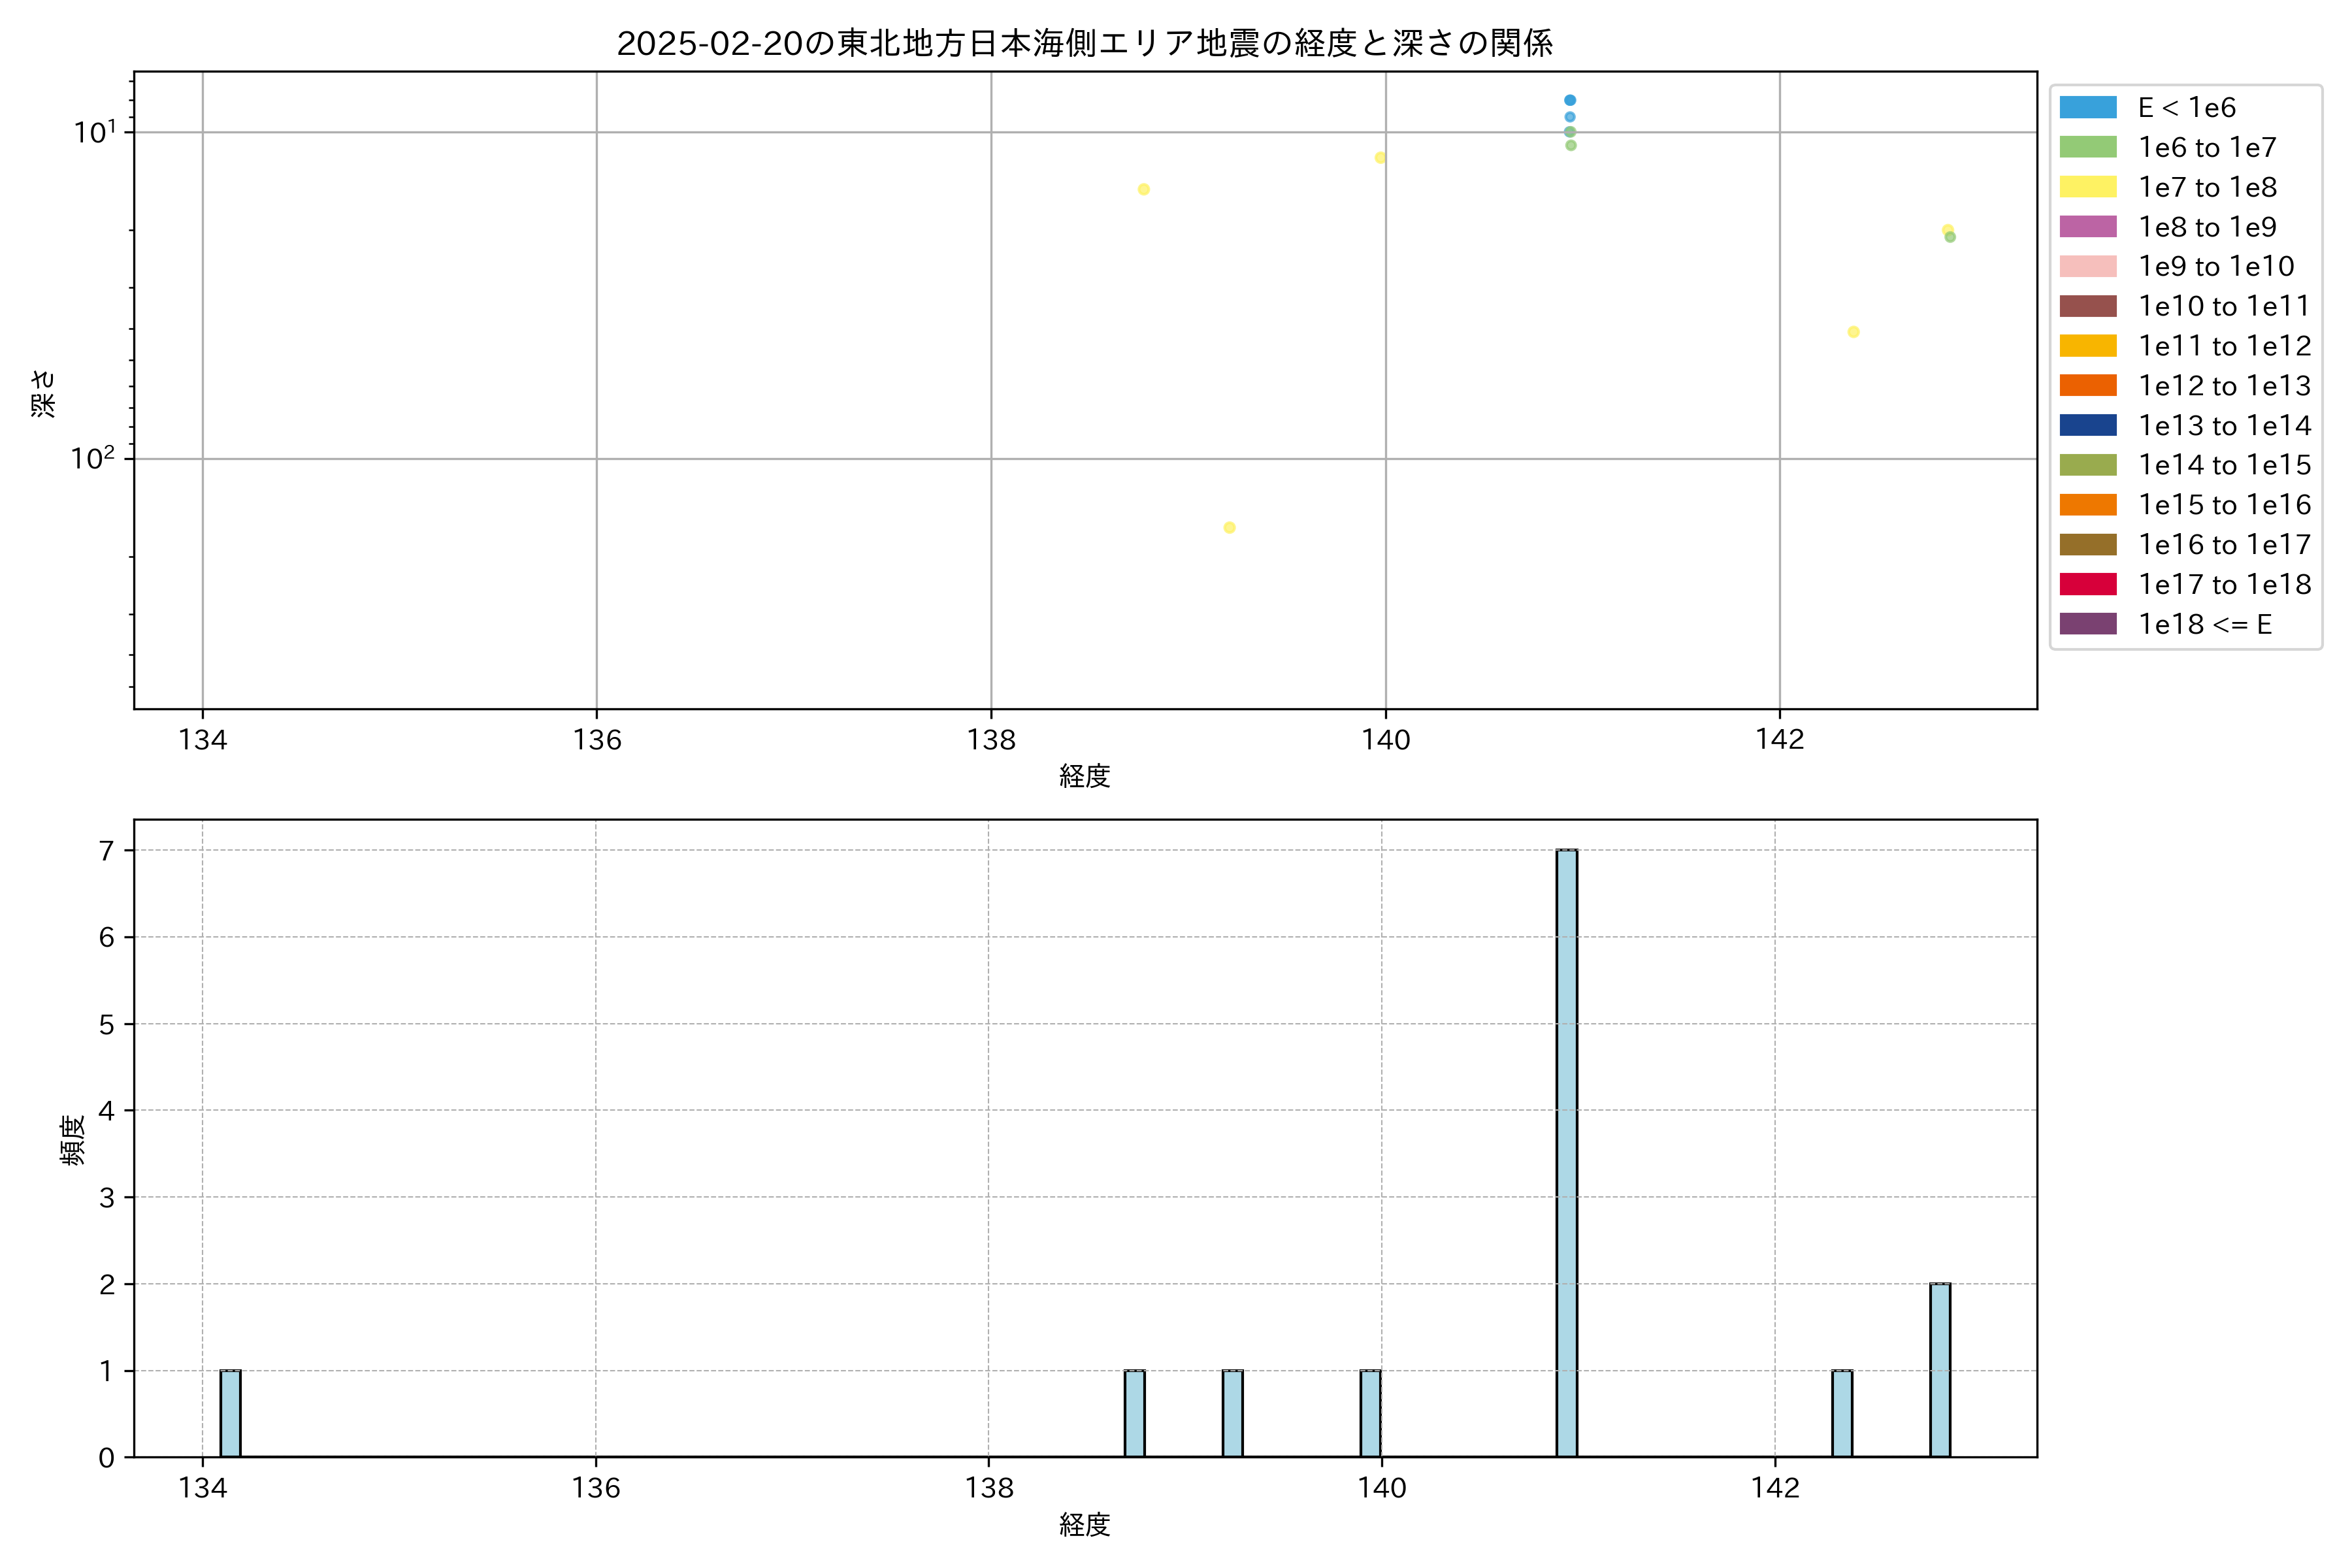Click the deepest yellow scatter point

click(x=1229, y=527)
